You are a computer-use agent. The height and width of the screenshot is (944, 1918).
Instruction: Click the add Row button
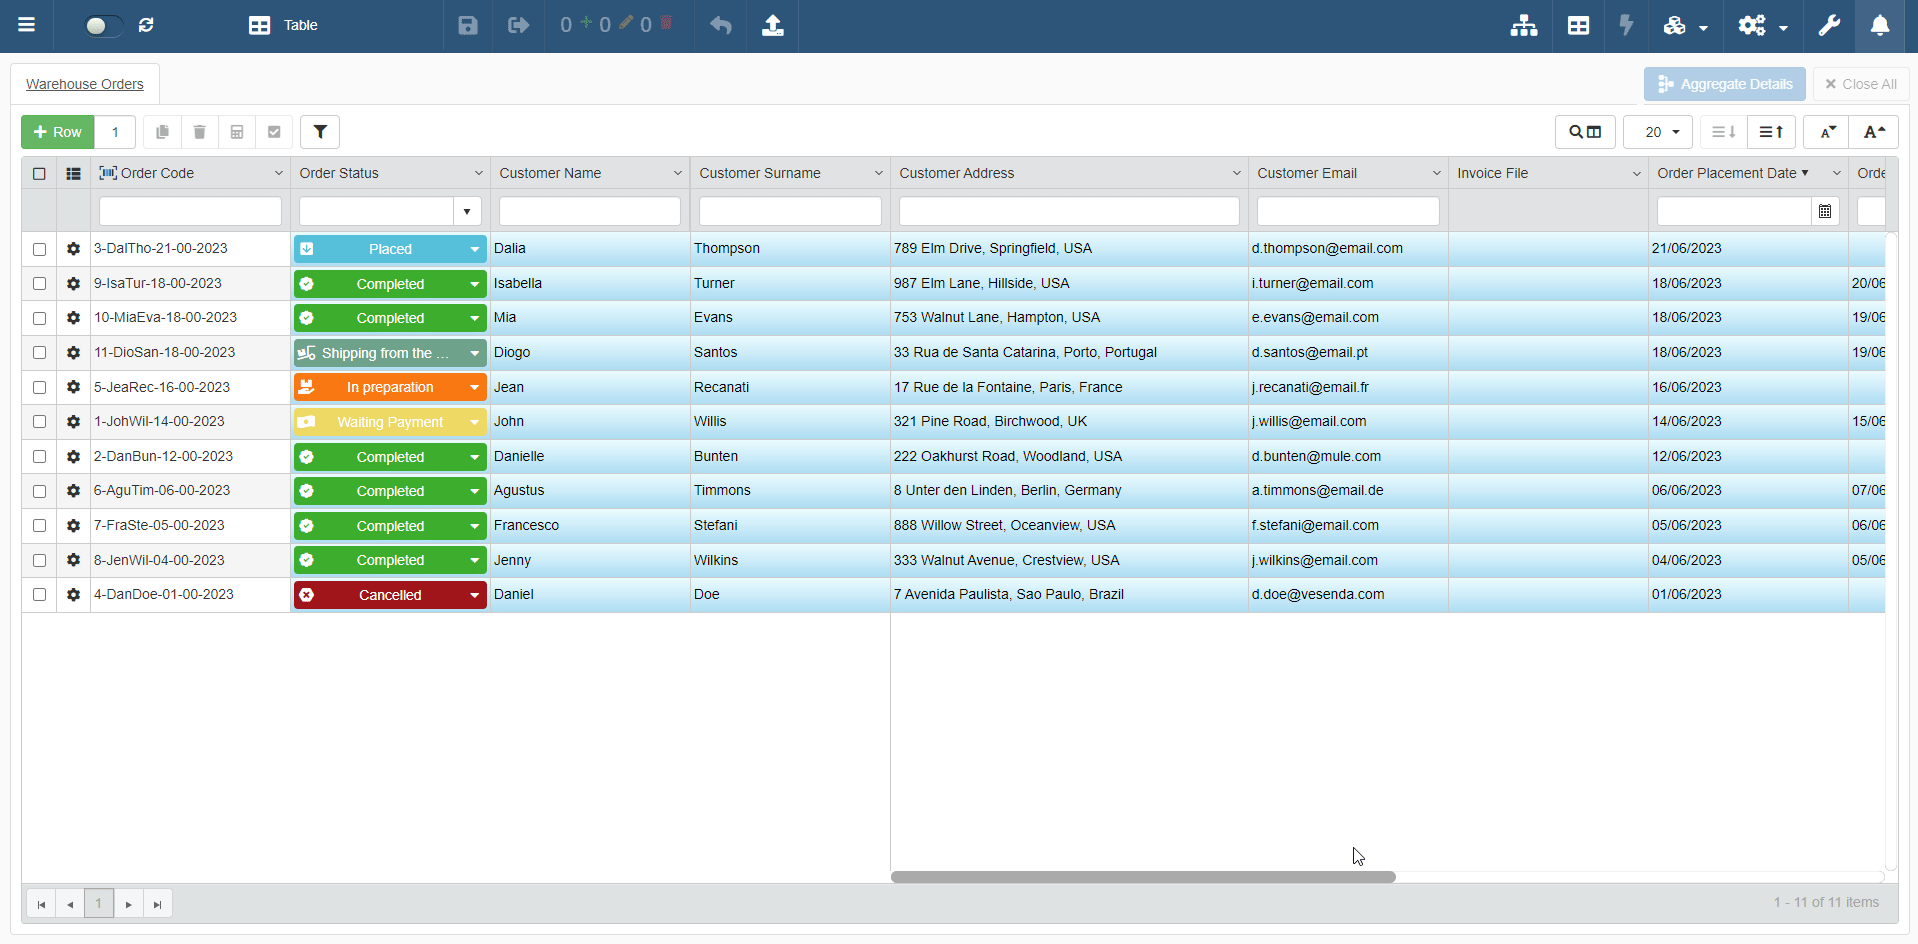coord(58,132)
